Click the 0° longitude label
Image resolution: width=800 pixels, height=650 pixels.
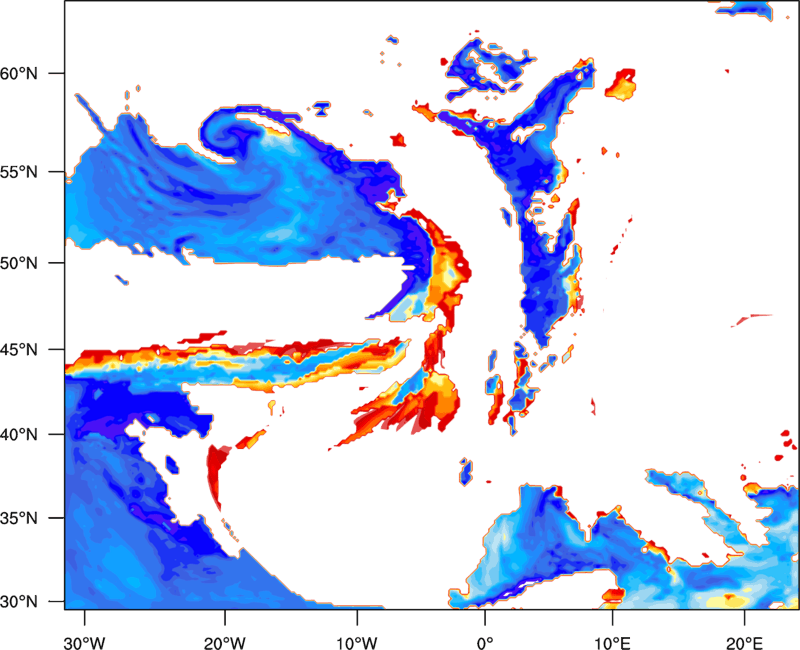(485, 643)
